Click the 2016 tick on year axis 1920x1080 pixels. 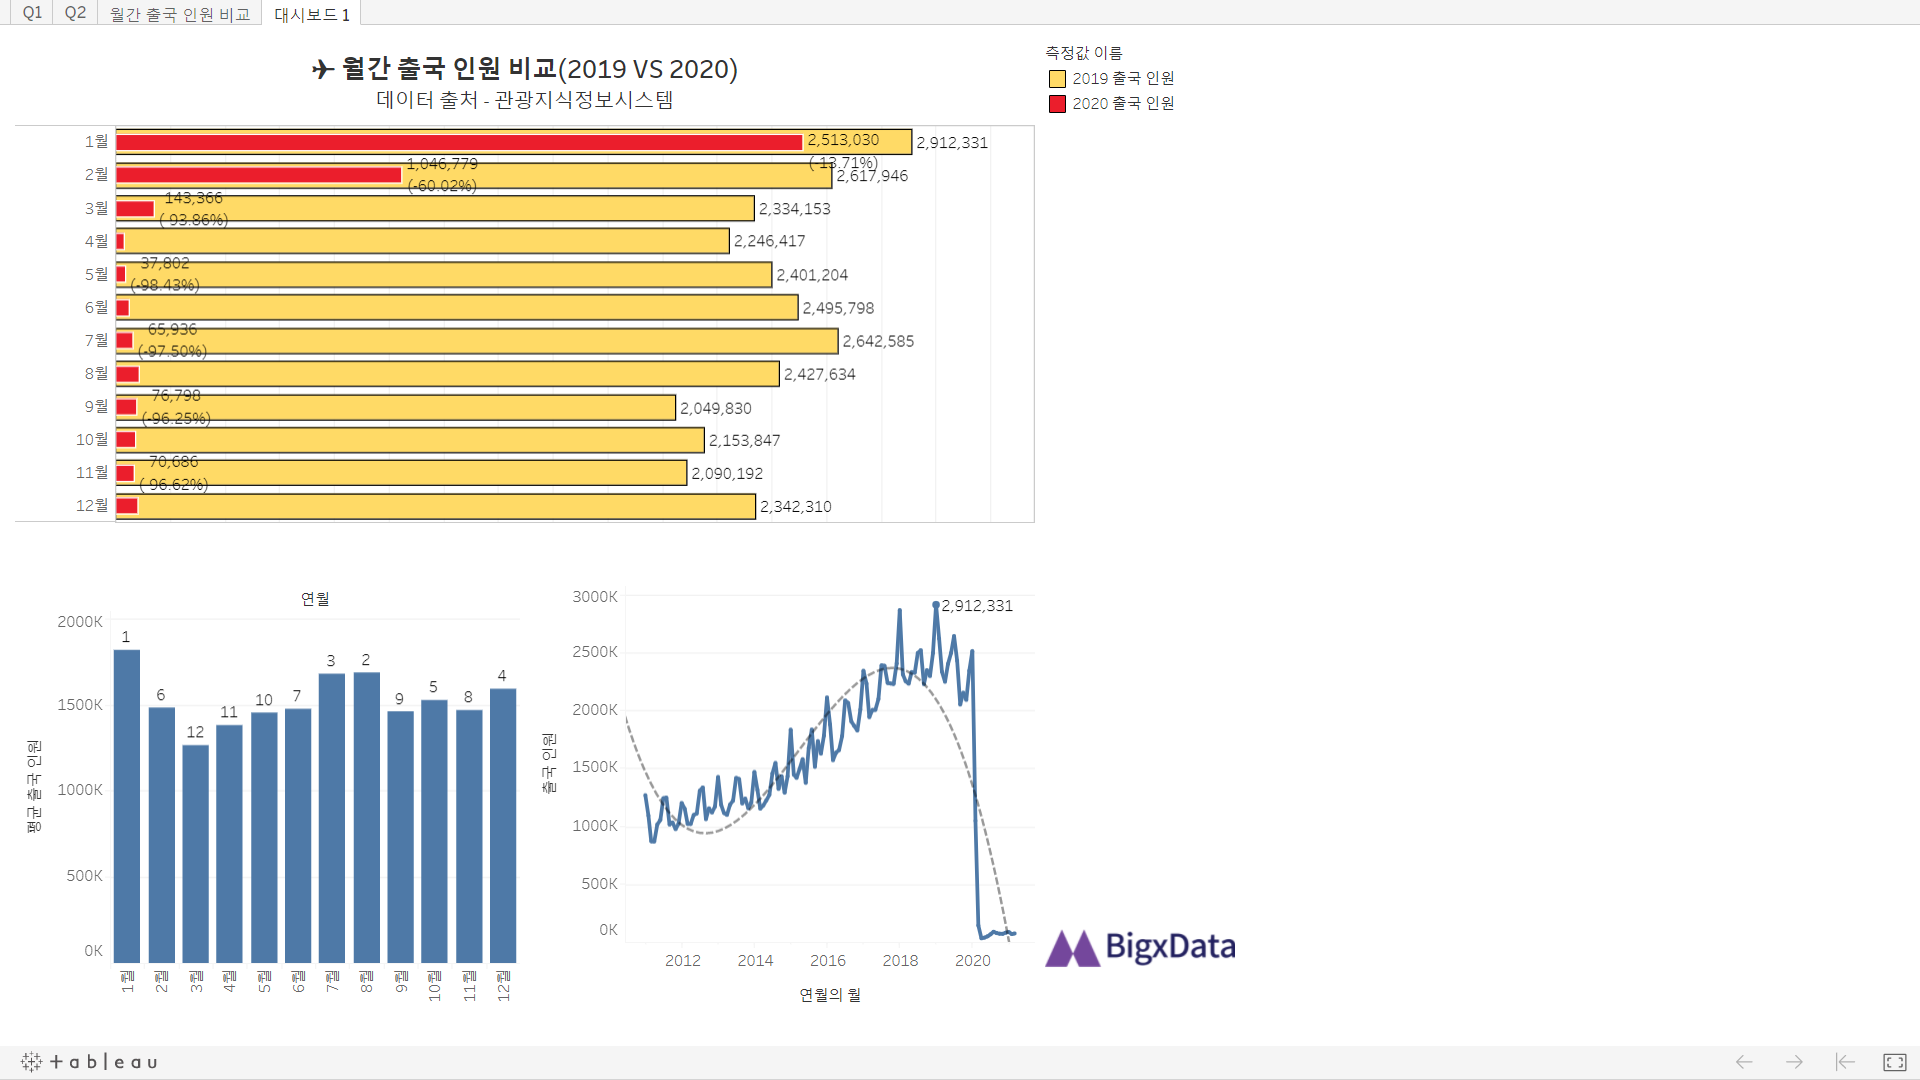pos(827,961)
